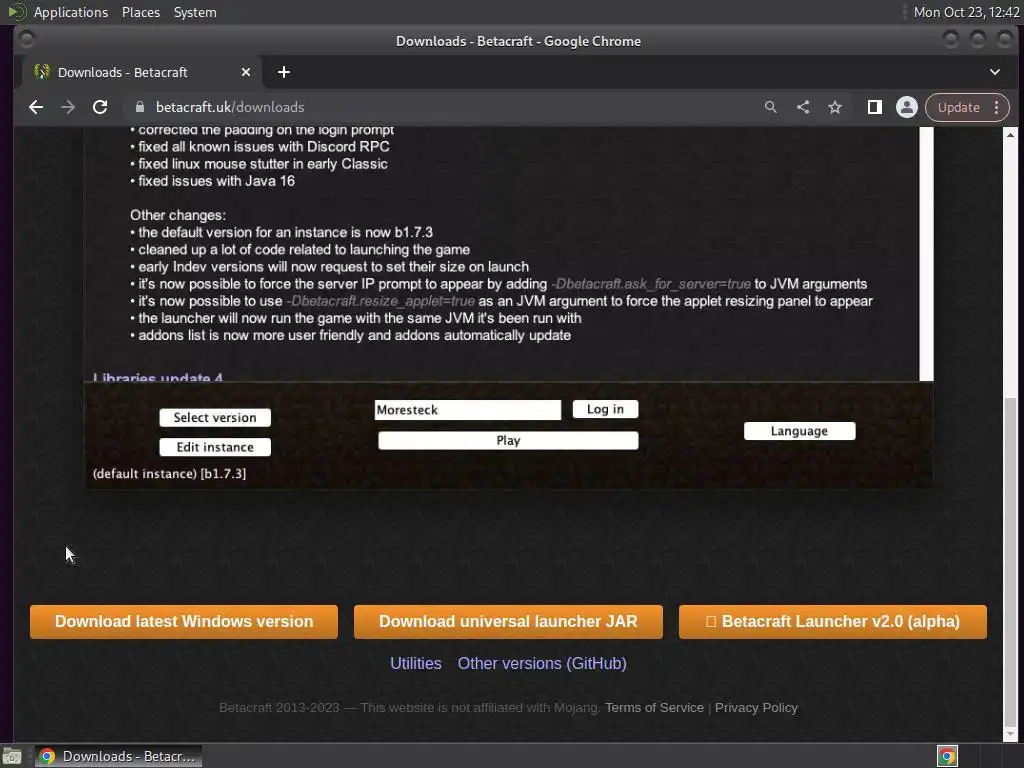Click the Betacraft favicon on the tab
The width and height of the screenshot is (1024, 768).
coord(41,72)
